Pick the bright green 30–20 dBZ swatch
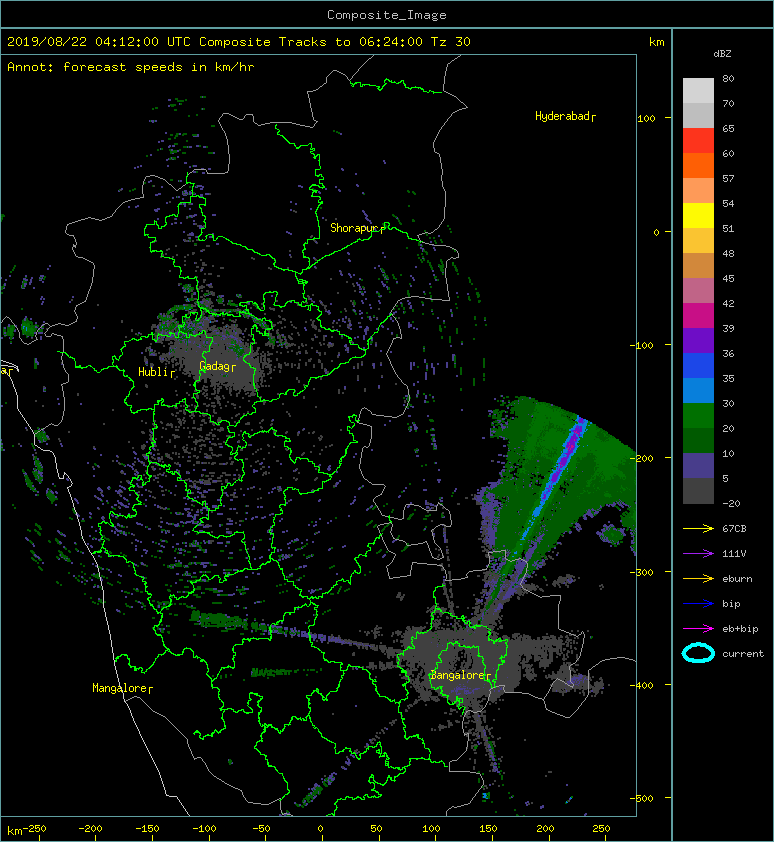This screenshot has width=774, height=842. [698, 416]
